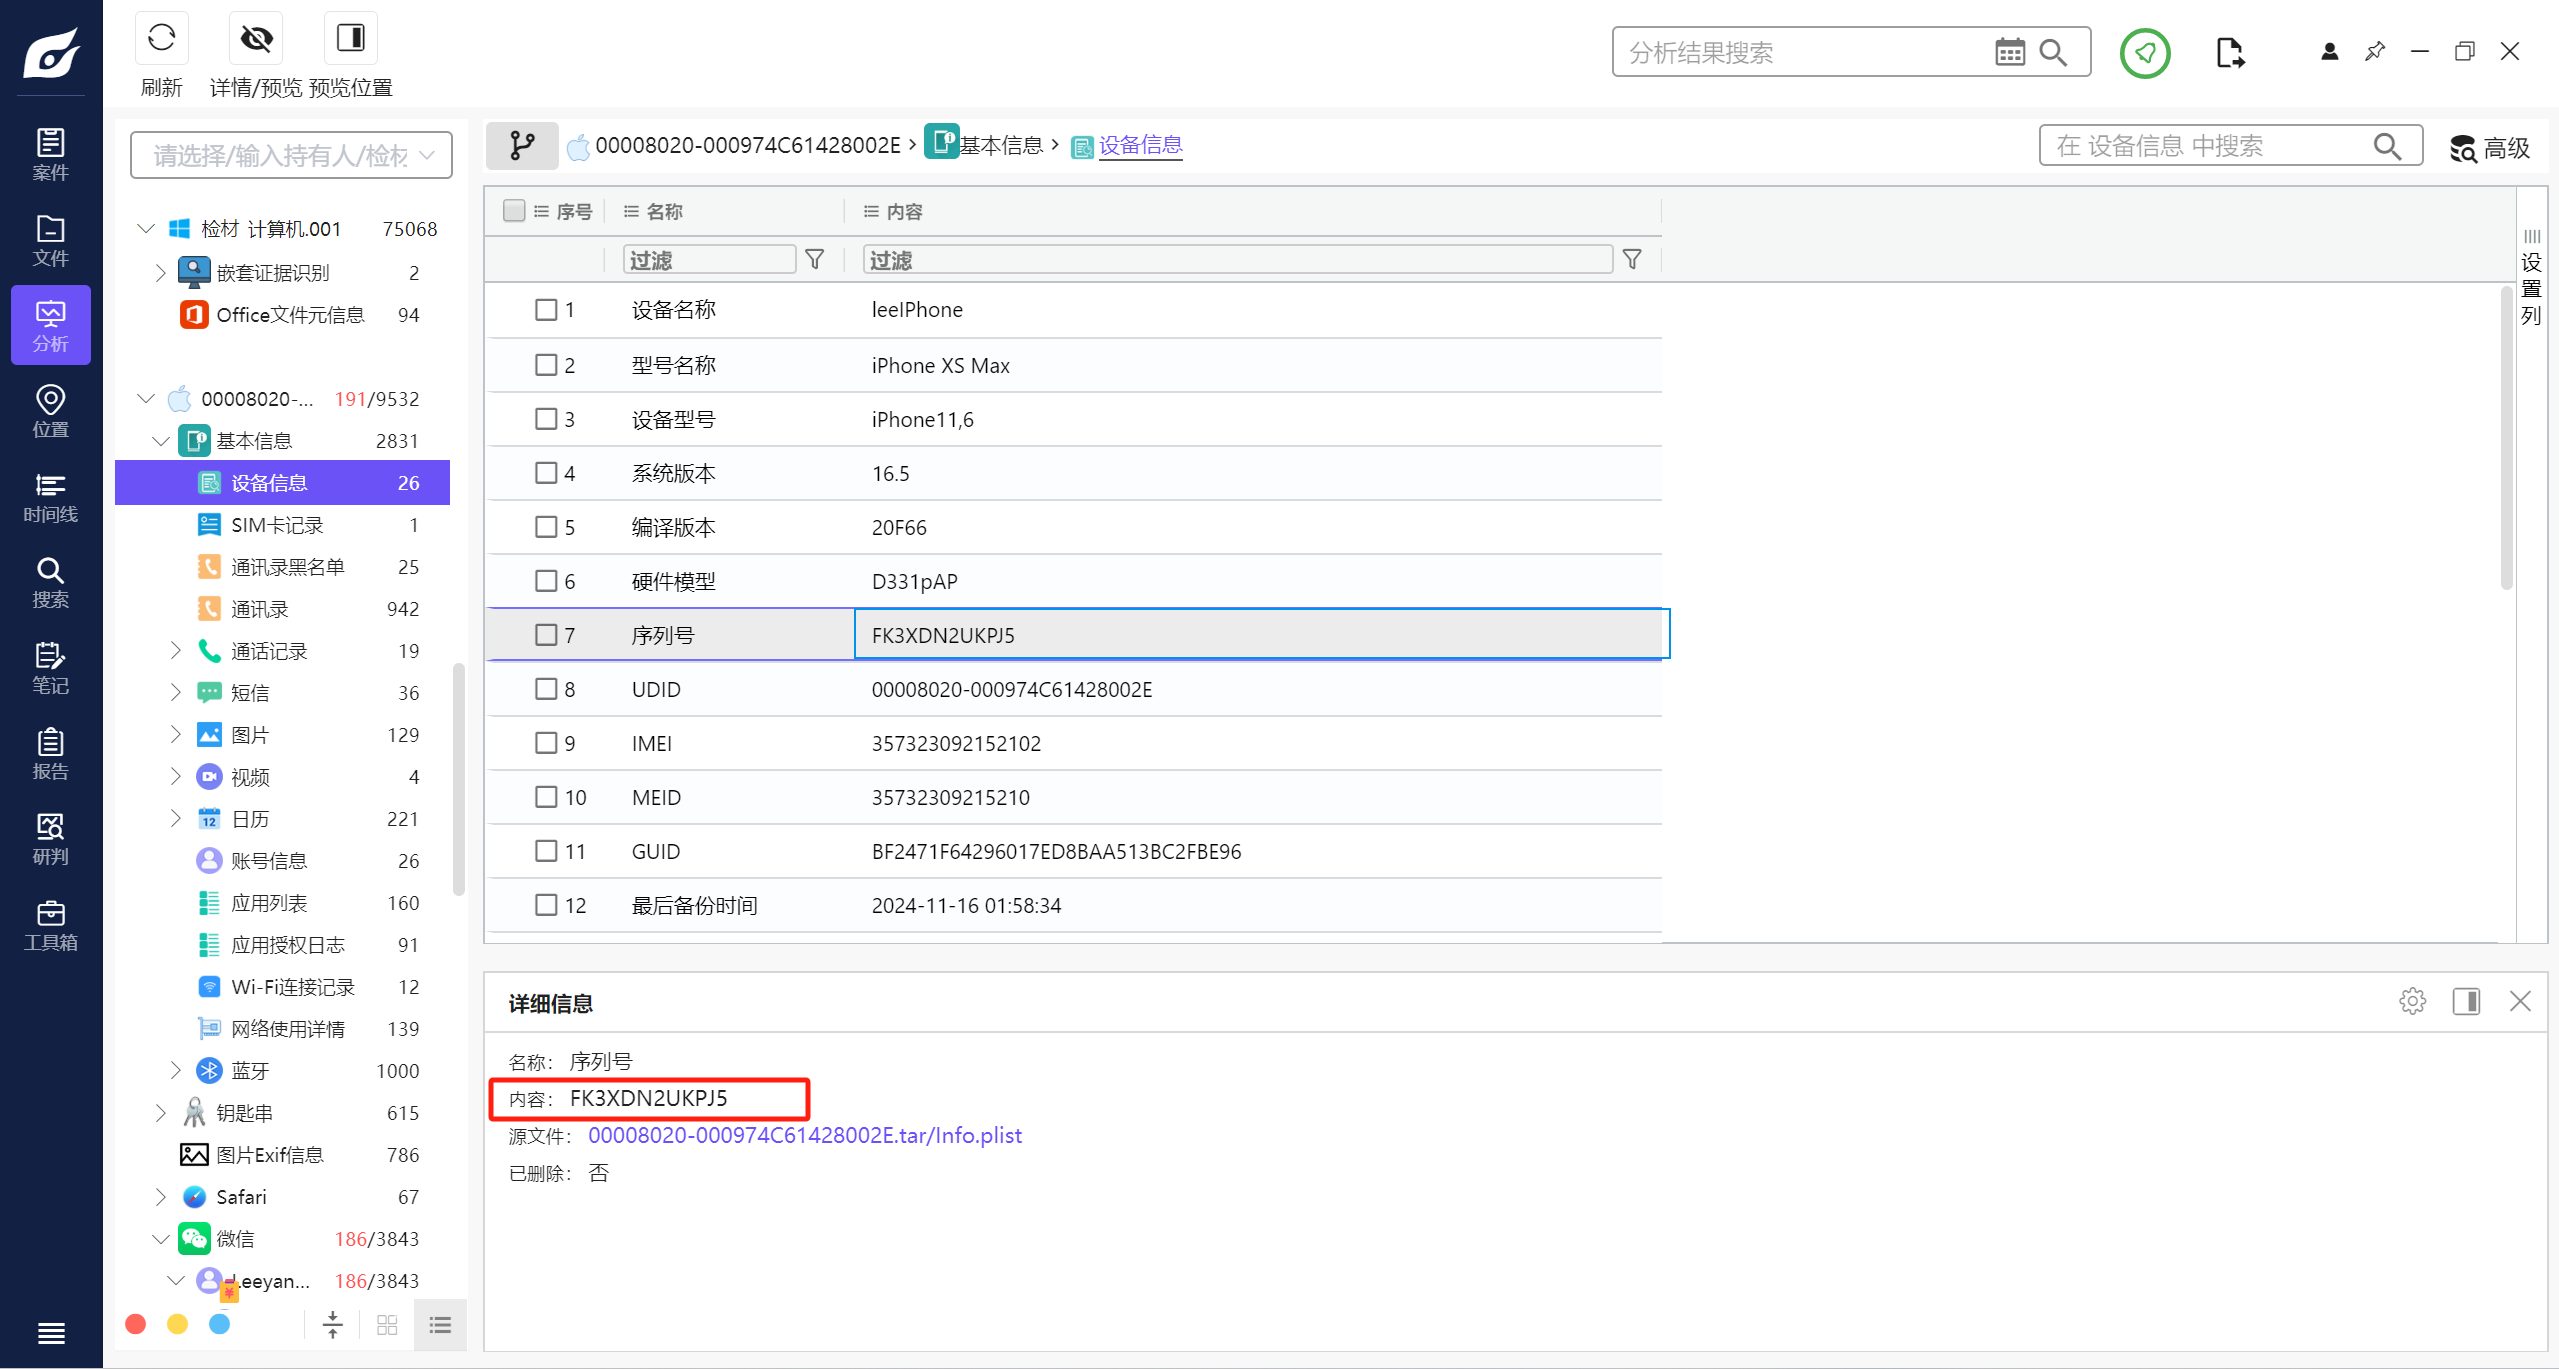Check the checkbox for row 序列号
The width and height of the screenshot is (2559, 1369).
[546, 635]
